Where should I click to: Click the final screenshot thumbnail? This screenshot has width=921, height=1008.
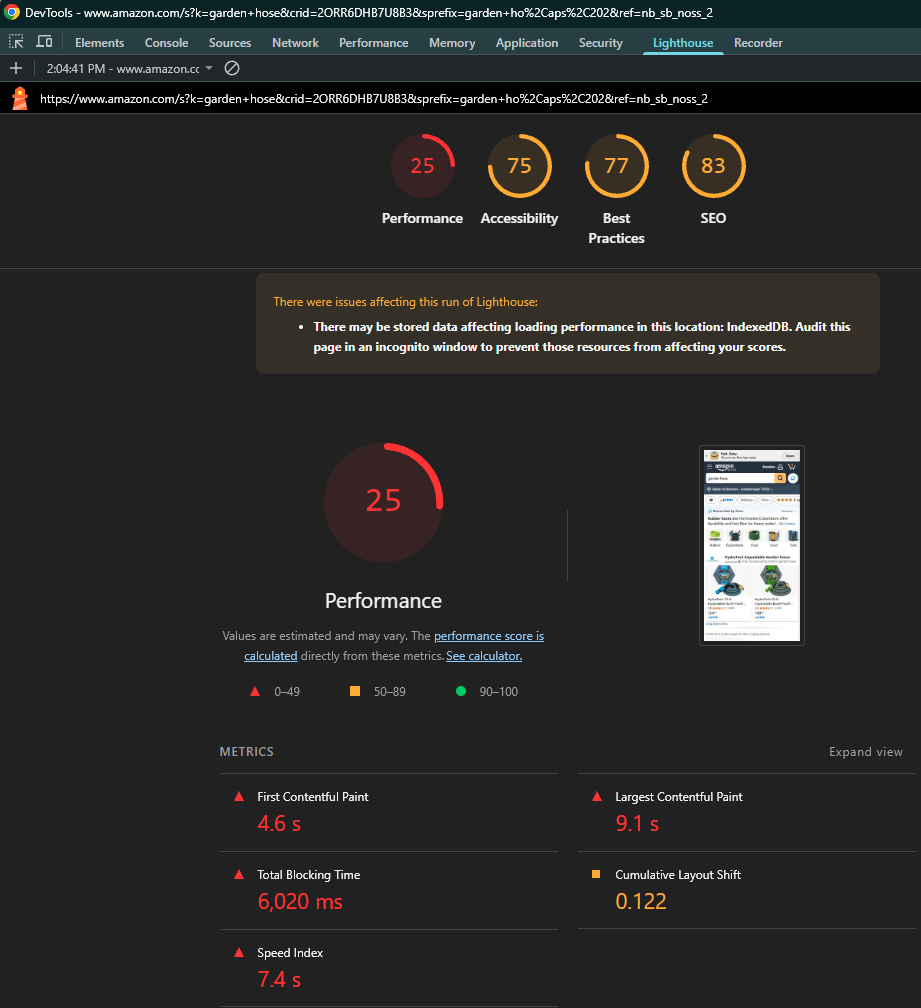pos(751,545)
